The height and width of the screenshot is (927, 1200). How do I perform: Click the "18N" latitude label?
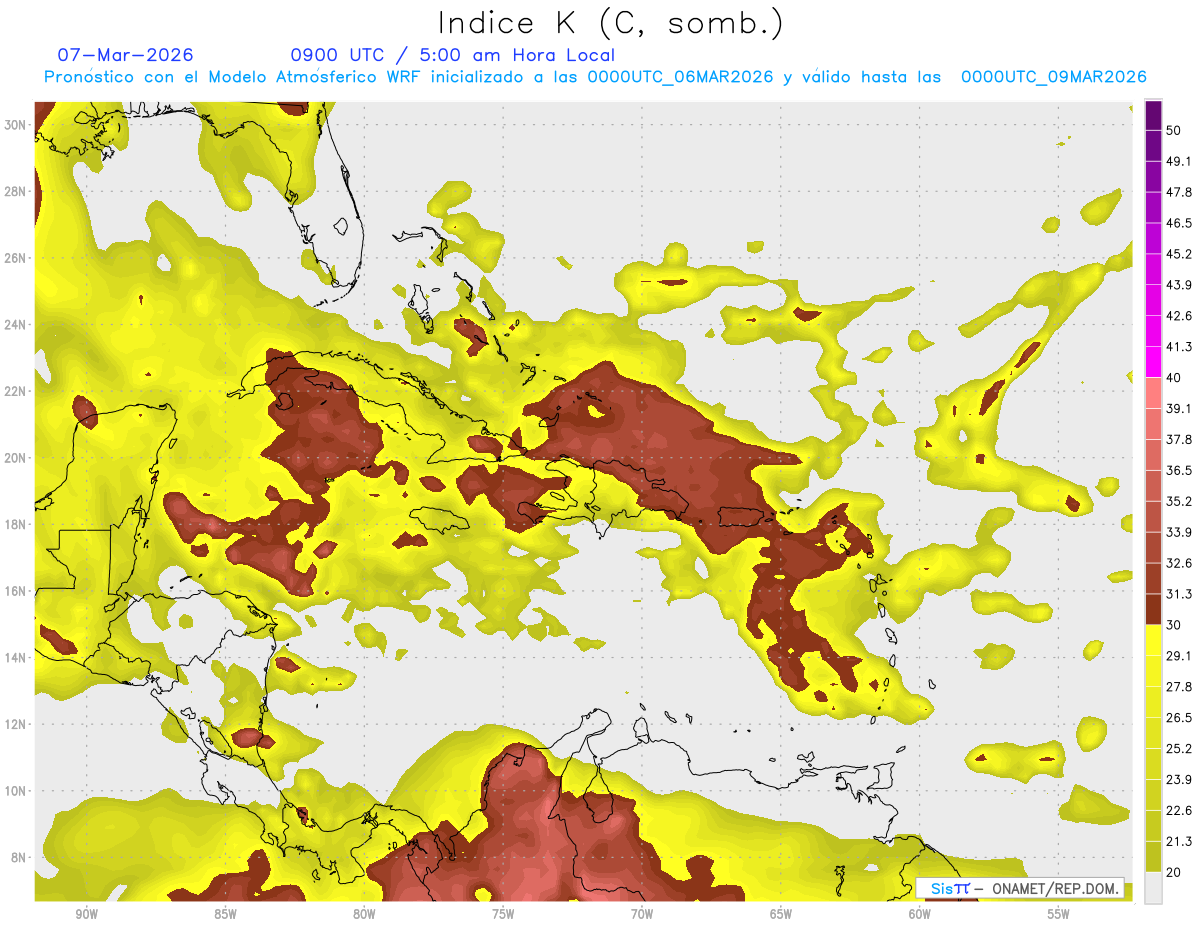[15, 524]
